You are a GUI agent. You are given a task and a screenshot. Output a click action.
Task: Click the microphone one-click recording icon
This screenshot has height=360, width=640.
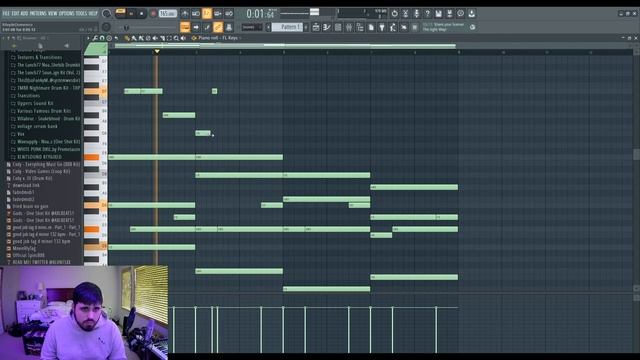[x=416, y=13]
